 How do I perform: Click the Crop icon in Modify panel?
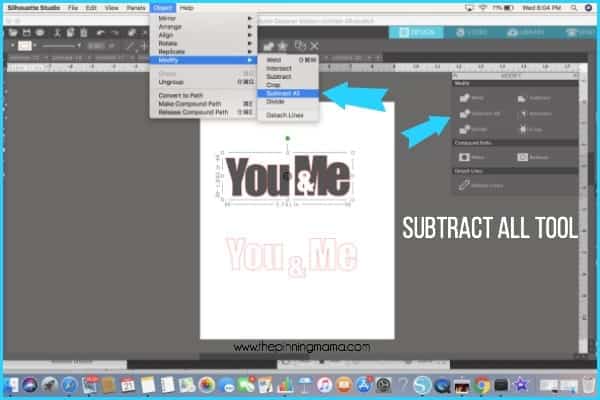point(523,130)
